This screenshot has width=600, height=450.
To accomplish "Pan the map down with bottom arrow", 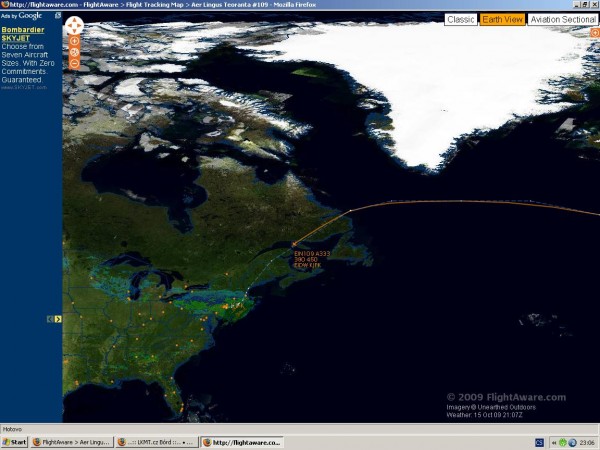I will 74,31.
